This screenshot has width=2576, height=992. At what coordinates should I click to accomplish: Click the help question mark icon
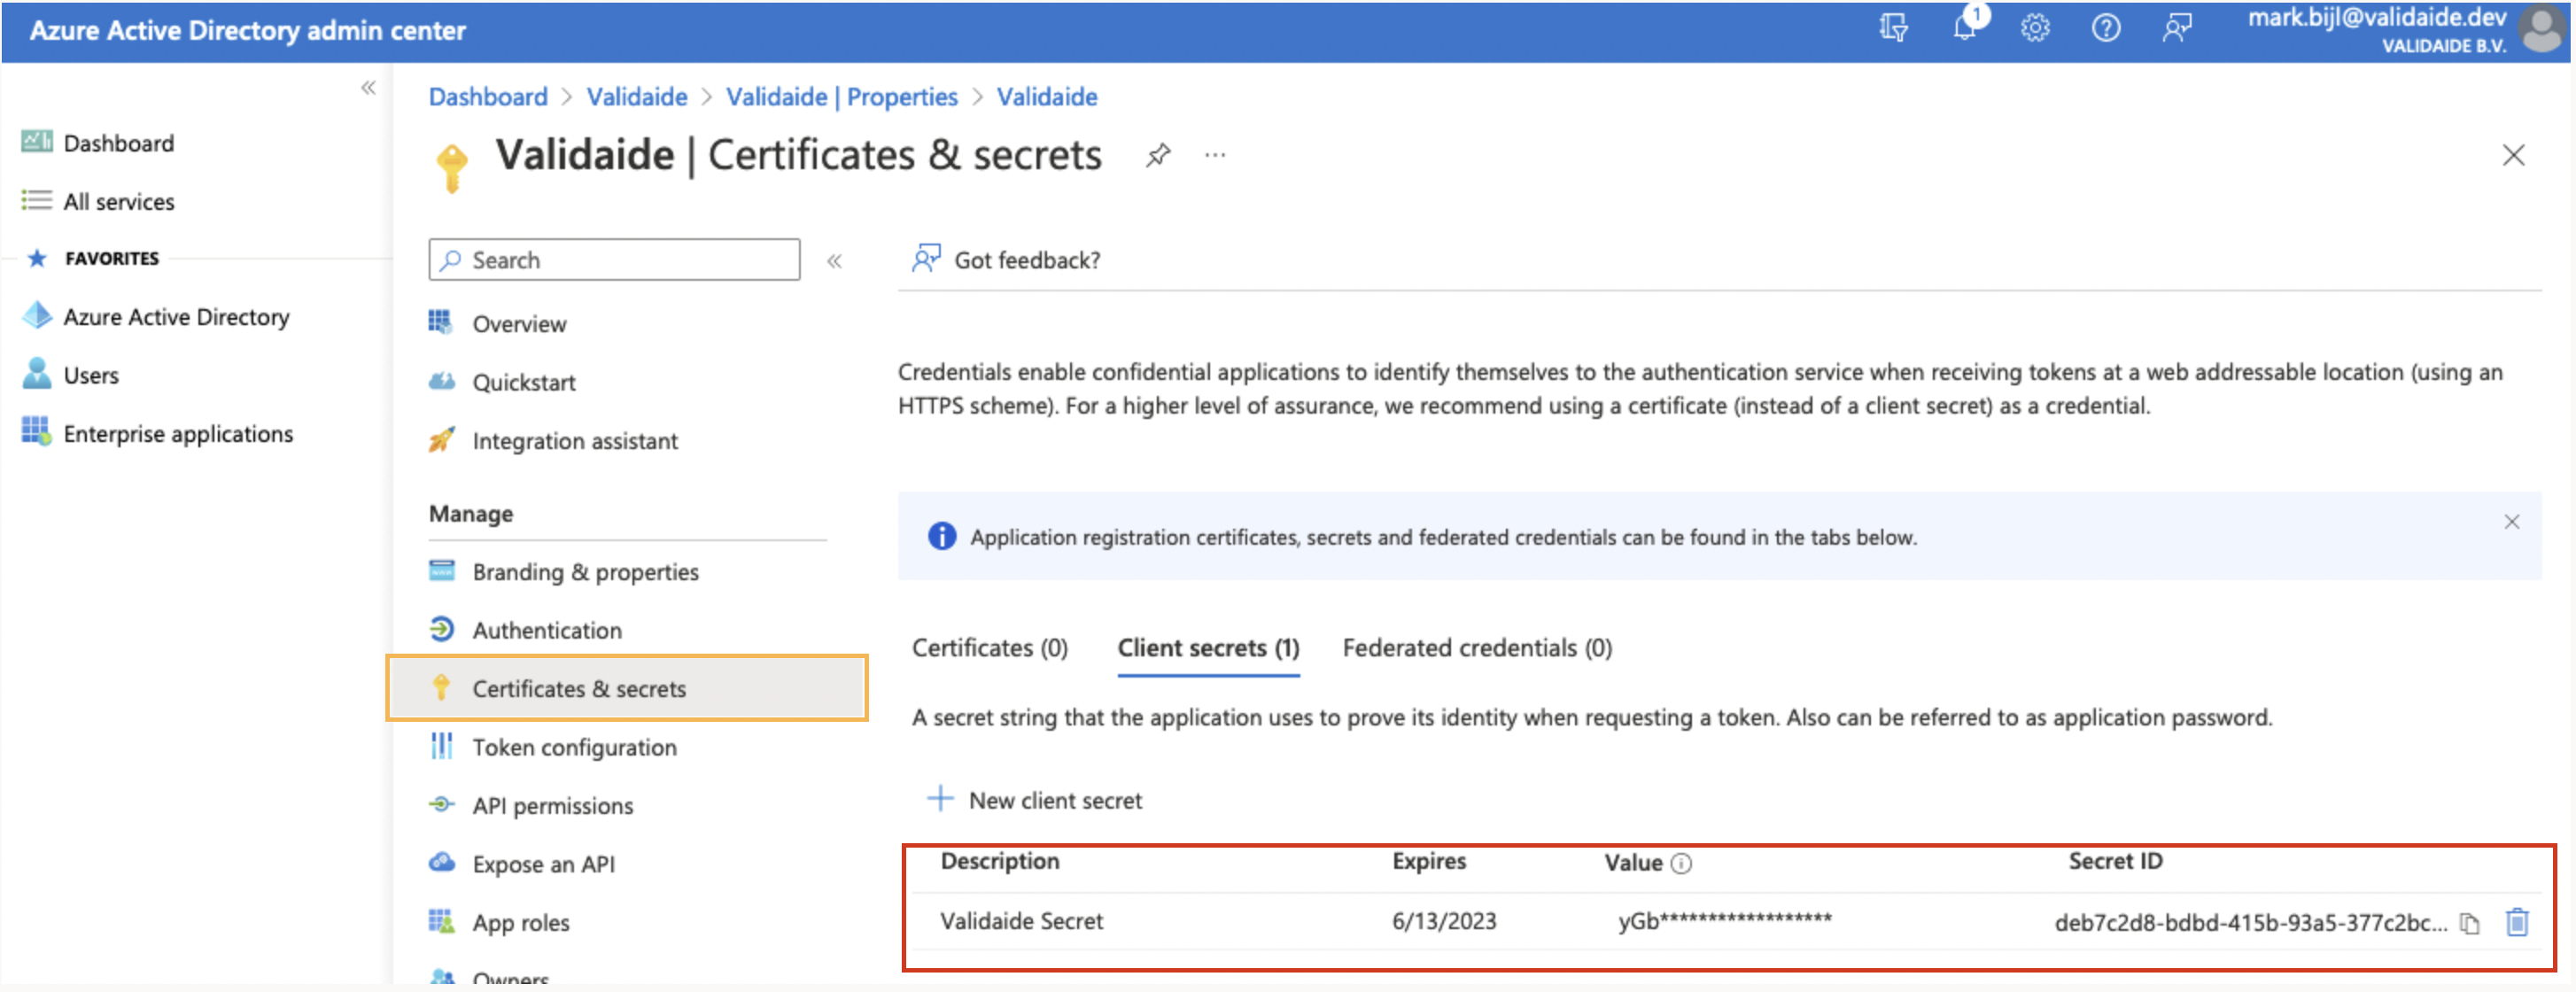(x=2104, y=28)
